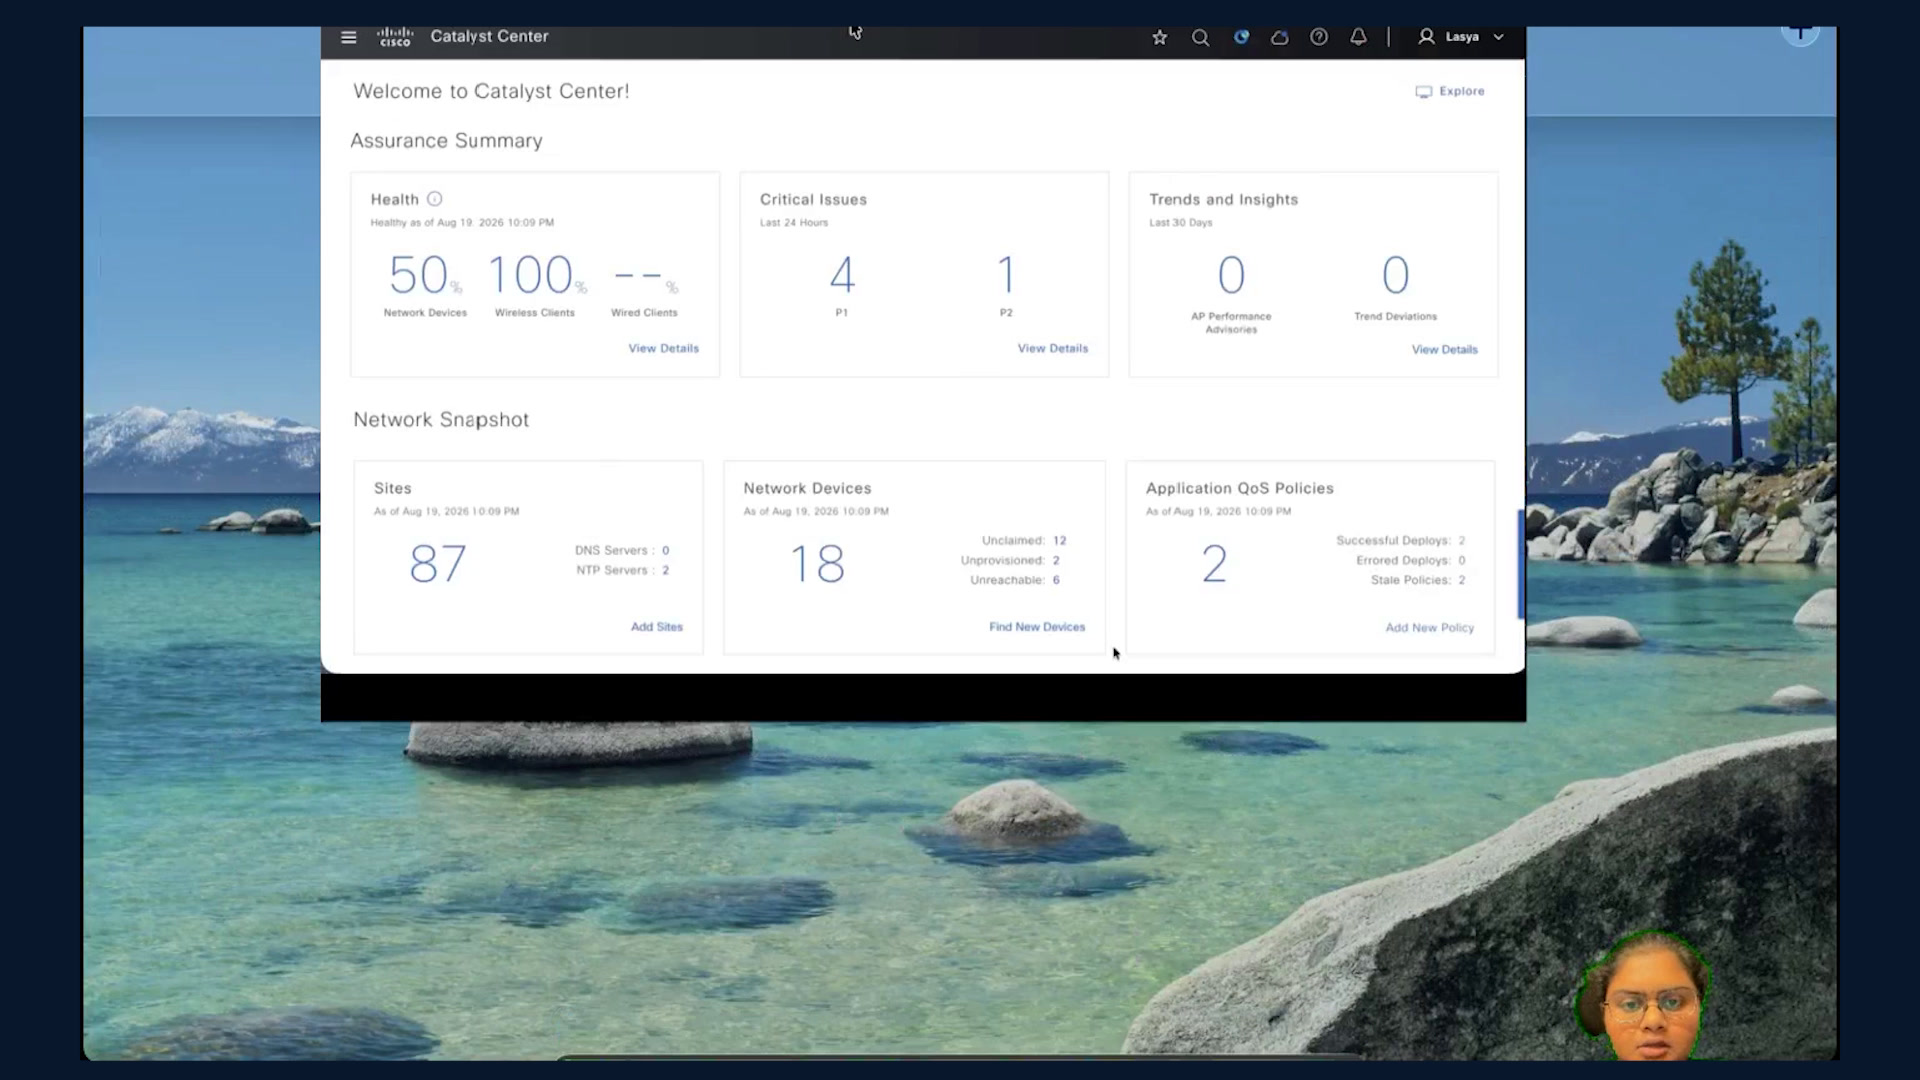
Task: Click the Unprovisioned 2 value
Action: (x=1056, y=560)
